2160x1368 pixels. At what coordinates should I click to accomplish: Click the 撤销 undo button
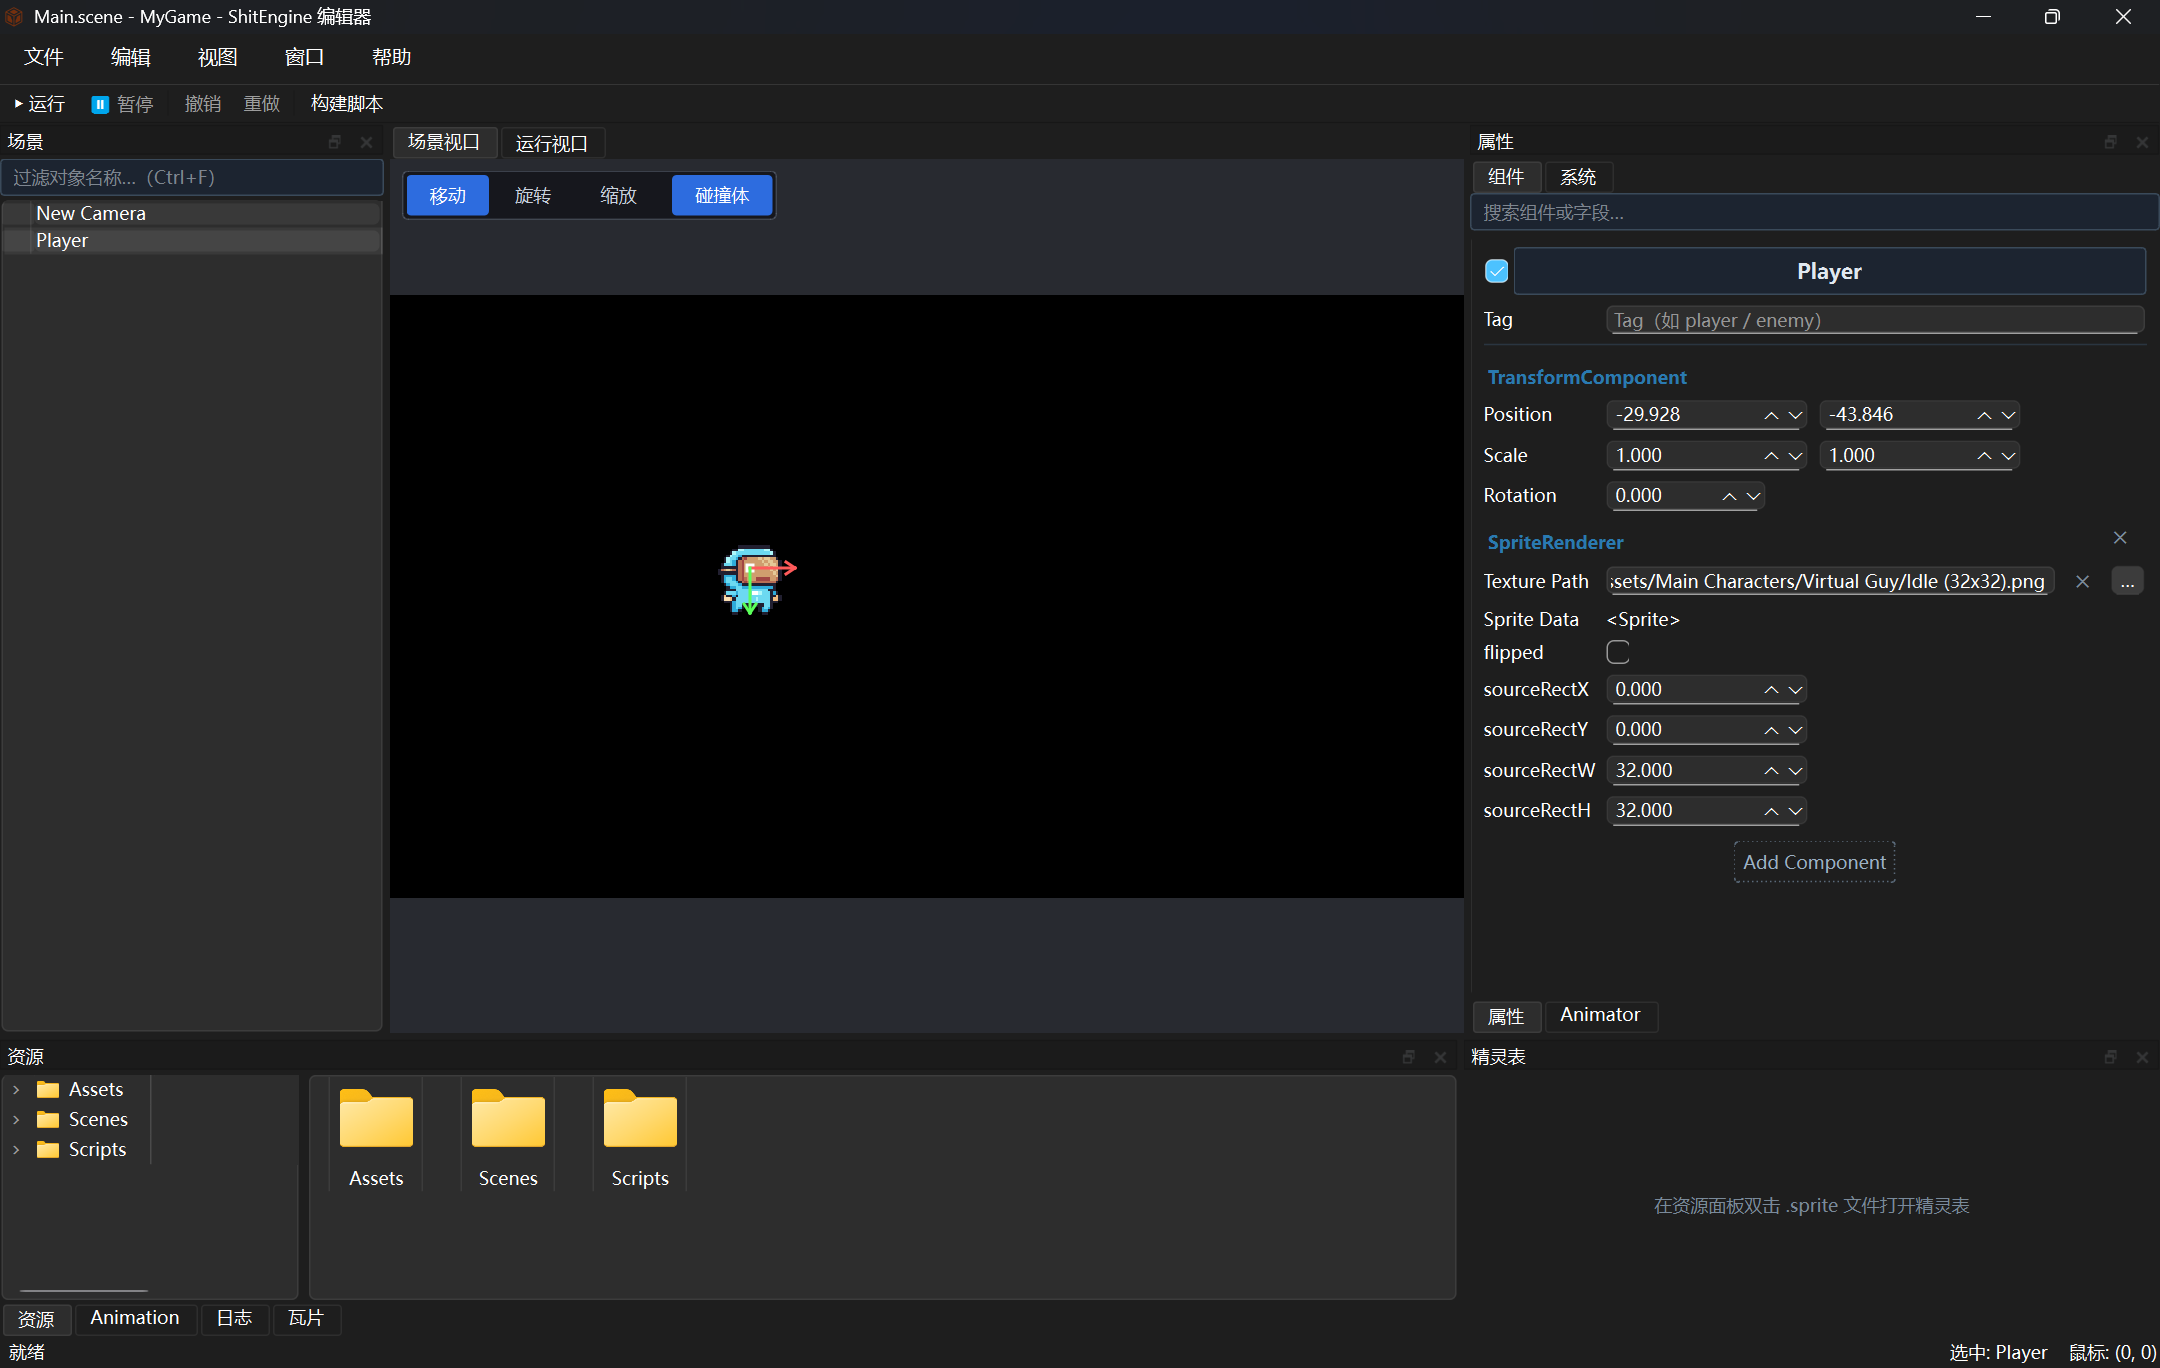[x=203, y=104]
